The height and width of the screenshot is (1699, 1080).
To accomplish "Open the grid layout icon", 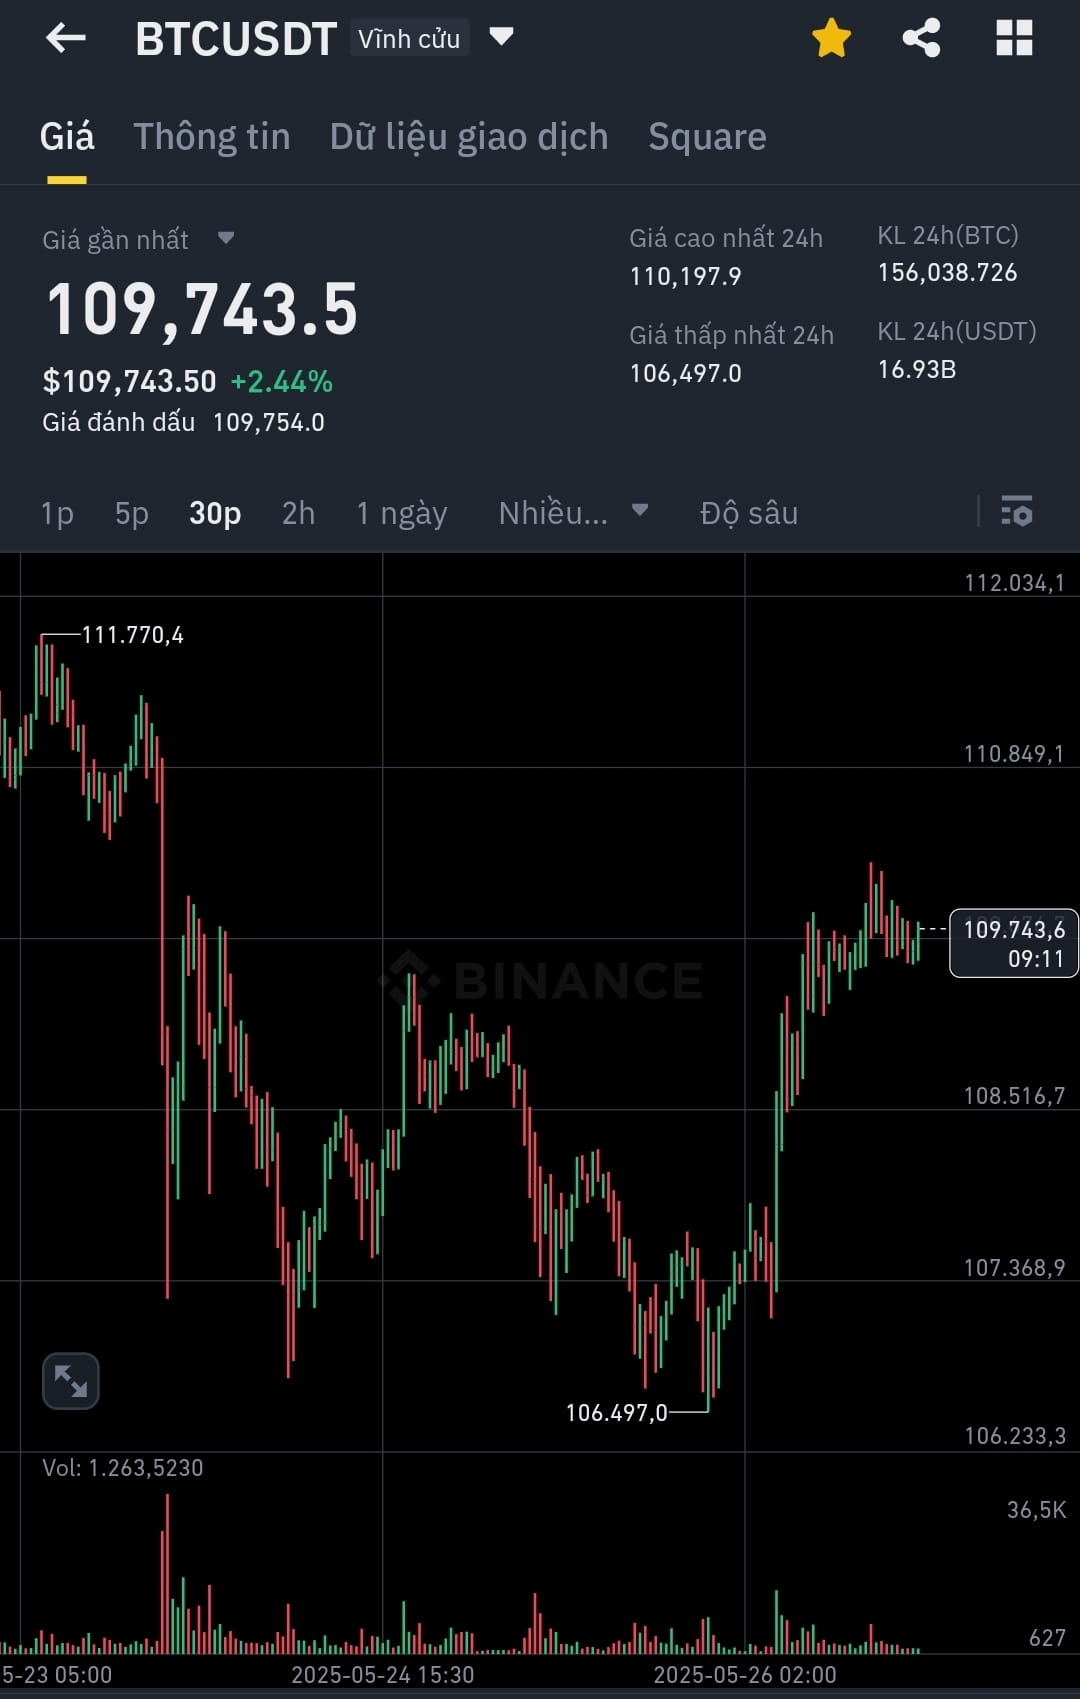I will (1014, 38).
